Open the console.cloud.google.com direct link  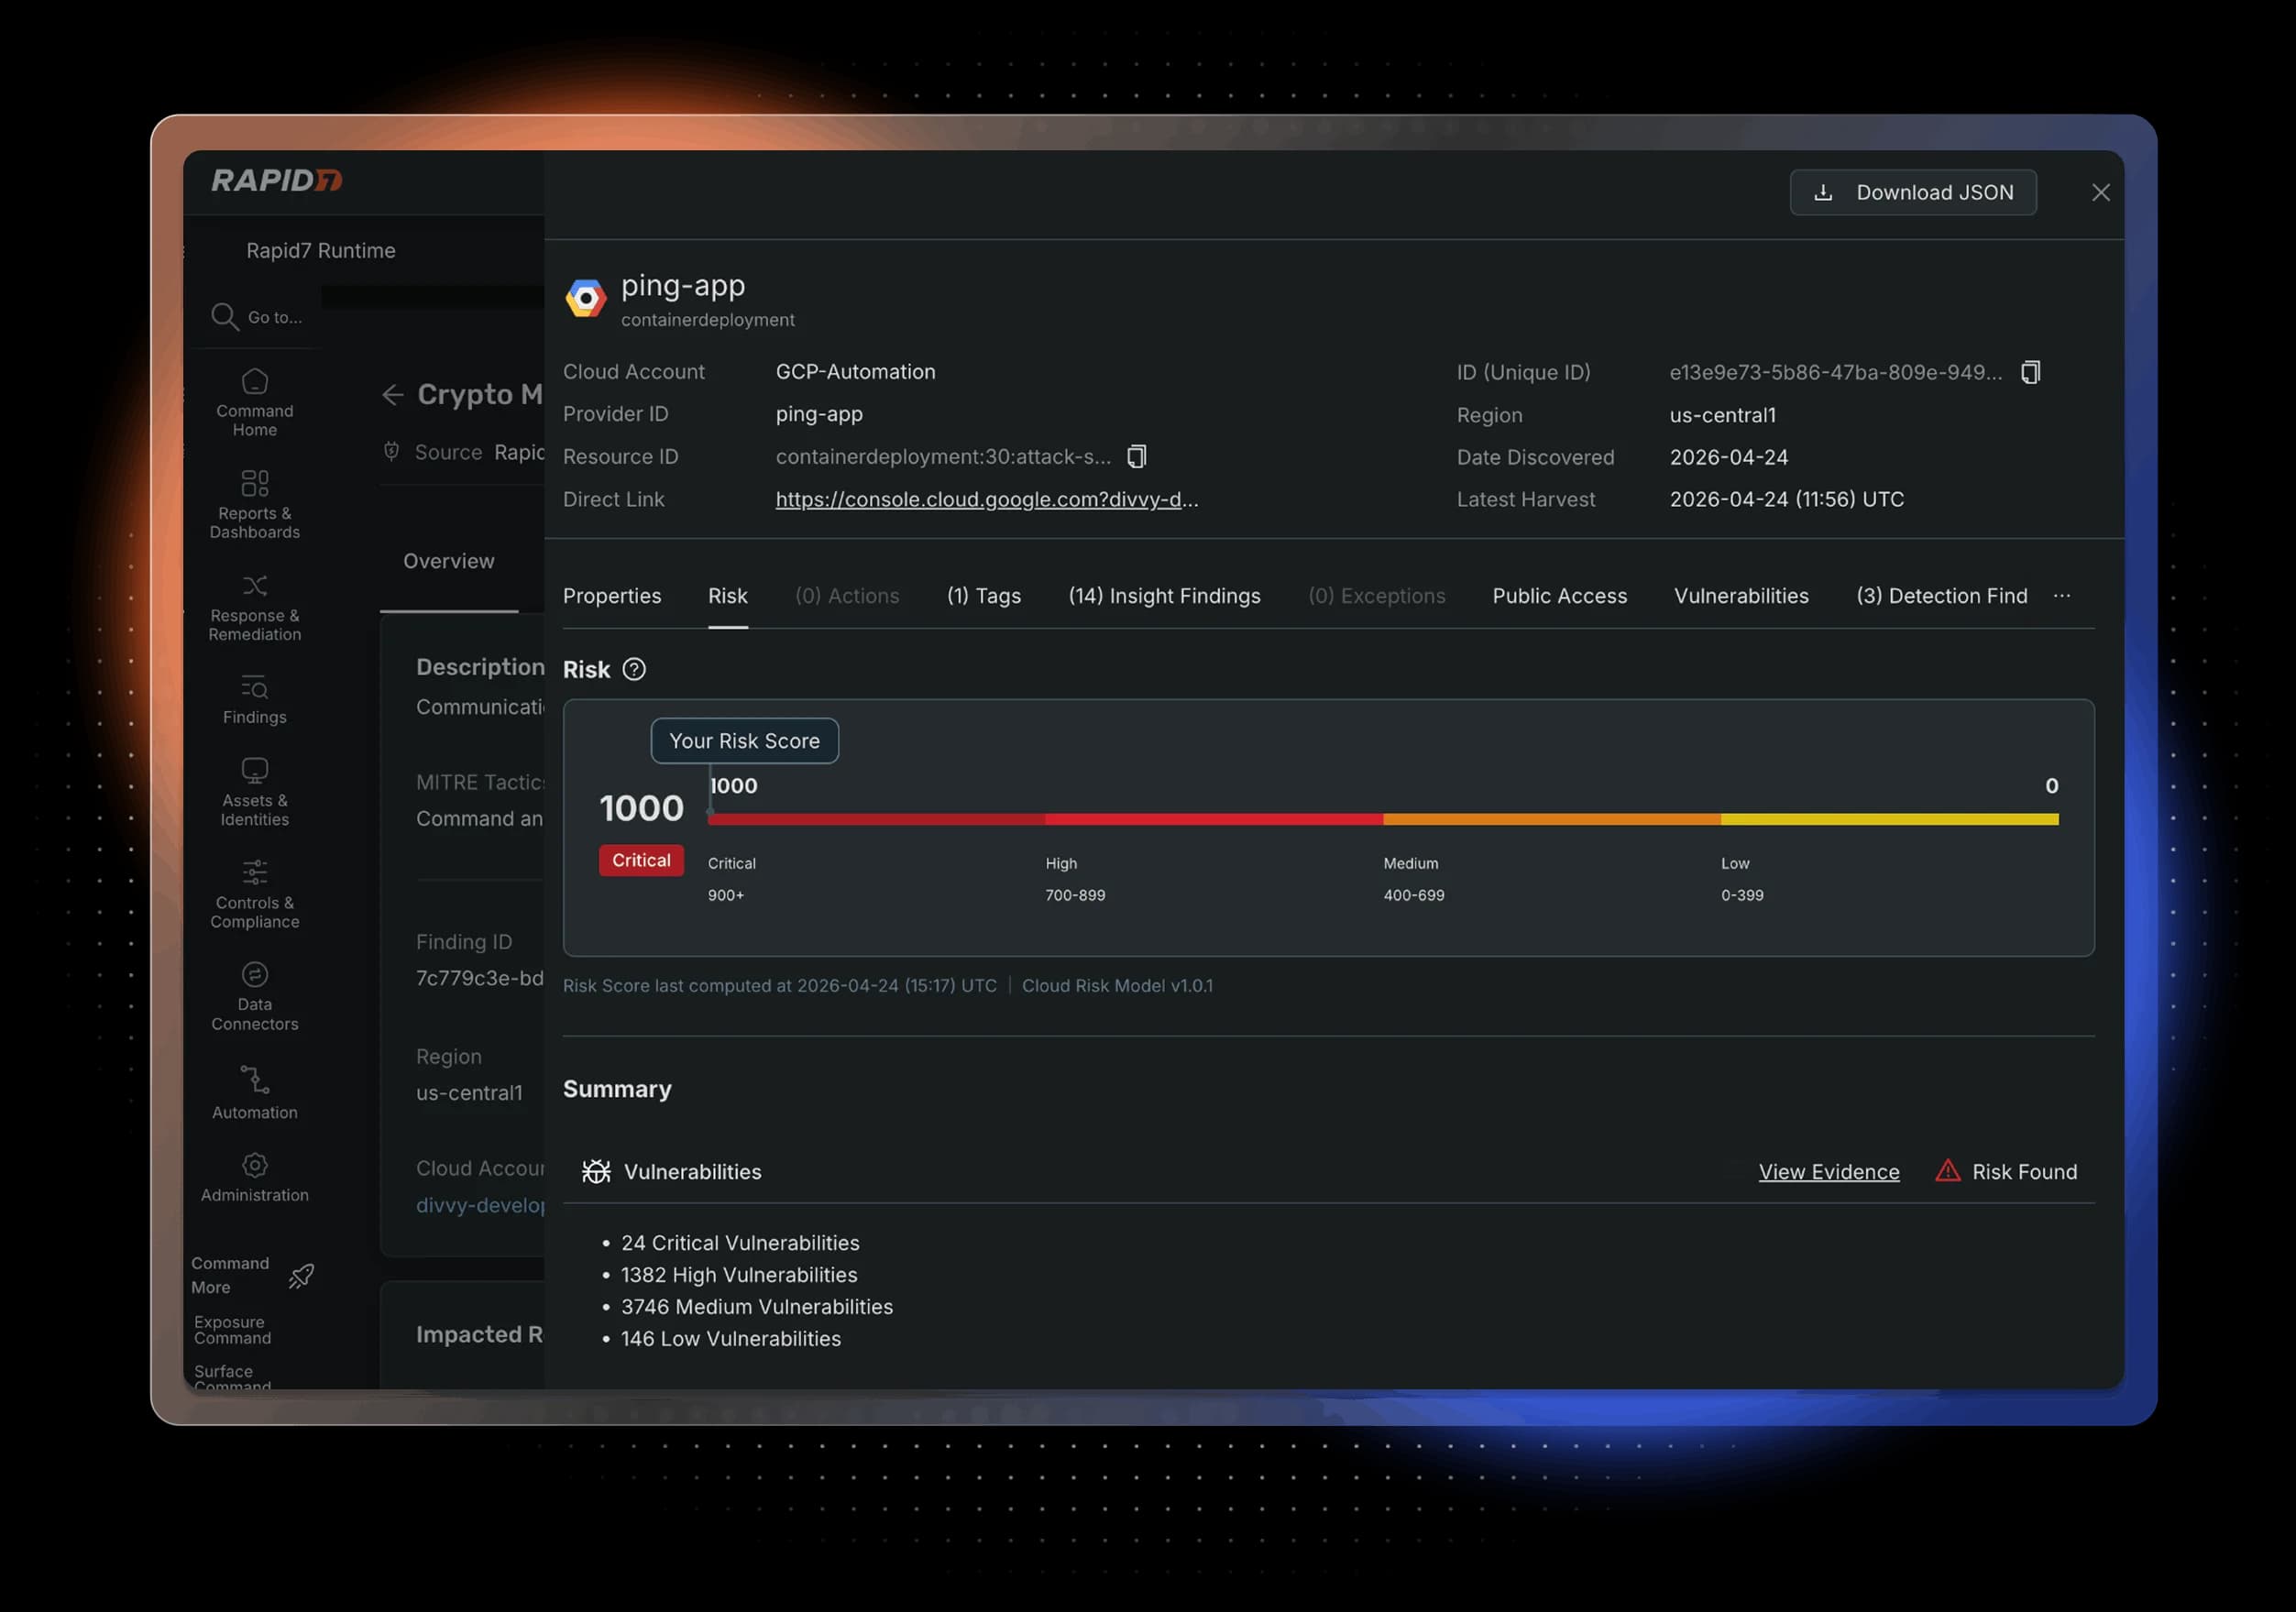tap(986, 499)
